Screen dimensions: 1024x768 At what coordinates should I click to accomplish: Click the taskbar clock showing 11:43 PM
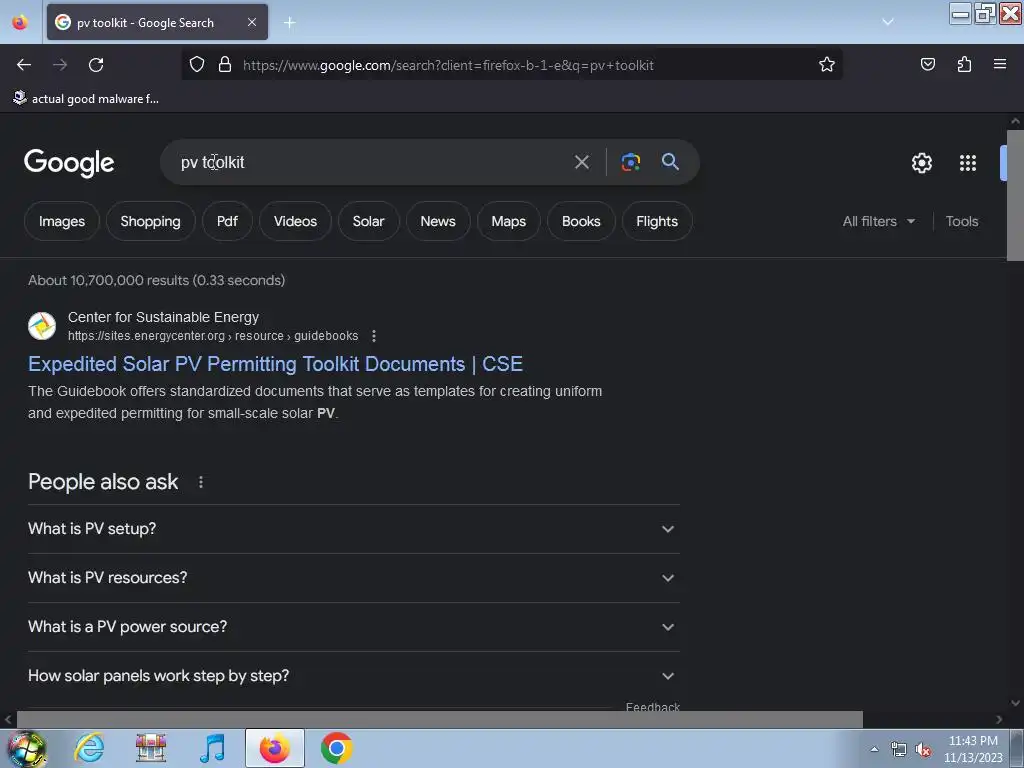pyautogui.click(x=973, y=749)
